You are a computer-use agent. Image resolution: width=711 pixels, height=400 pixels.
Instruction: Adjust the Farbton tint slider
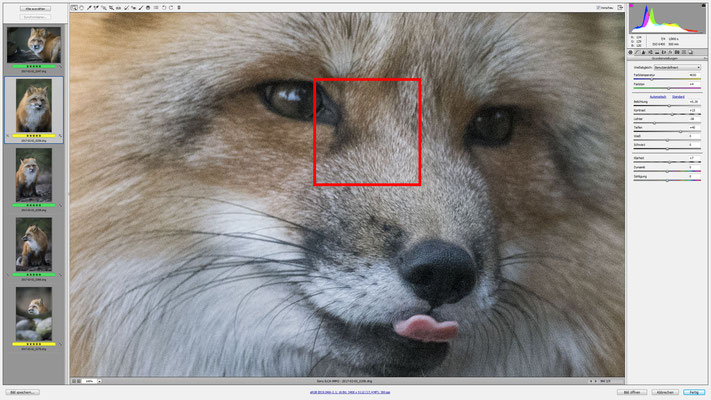pos(667,88)
